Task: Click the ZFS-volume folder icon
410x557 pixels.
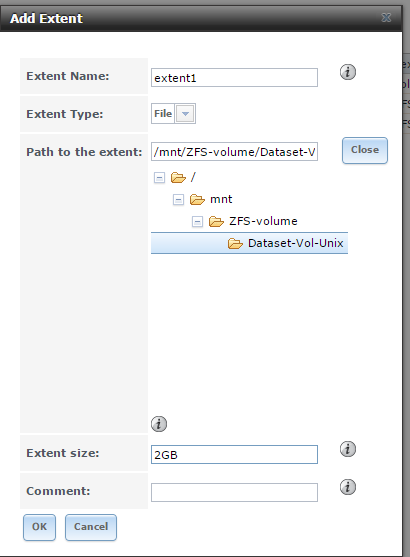Action: (x=216, y=221)
